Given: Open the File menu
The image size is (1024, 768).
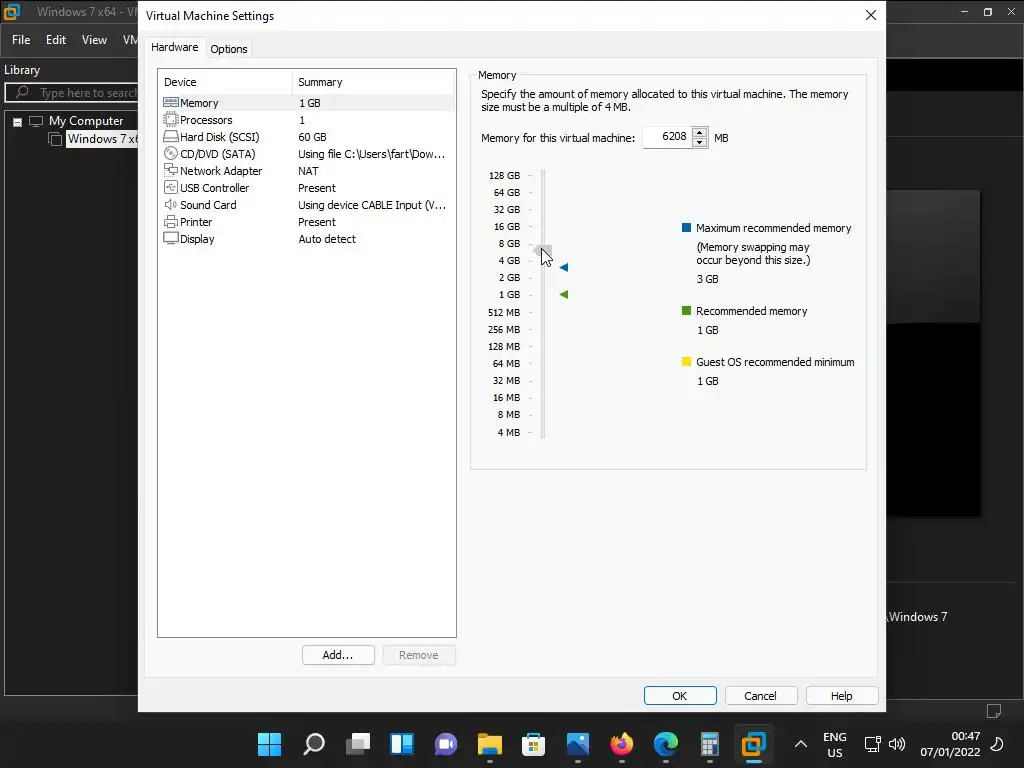Looking at the screenshot, I should coord(21,40).
